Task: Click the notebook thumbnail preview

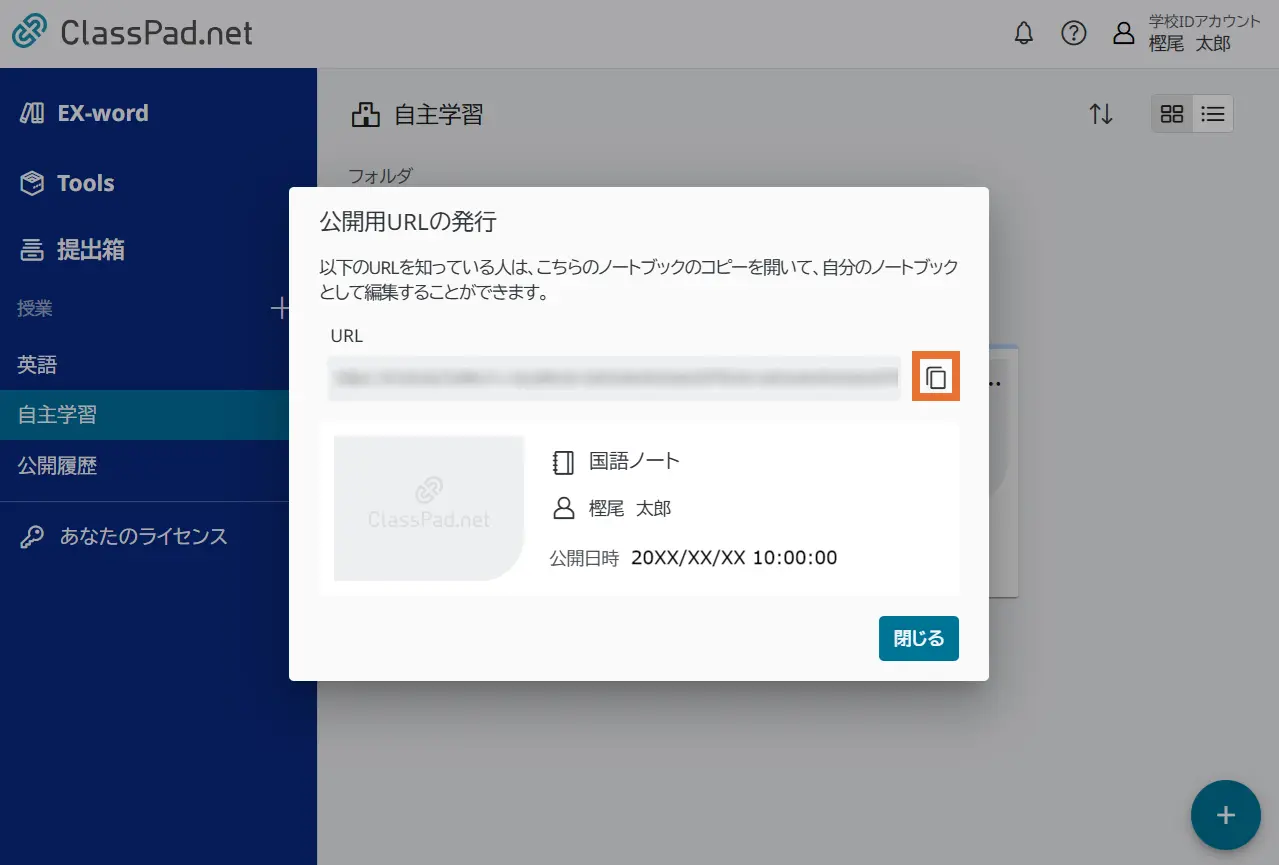Action: (x=429, y=508)
